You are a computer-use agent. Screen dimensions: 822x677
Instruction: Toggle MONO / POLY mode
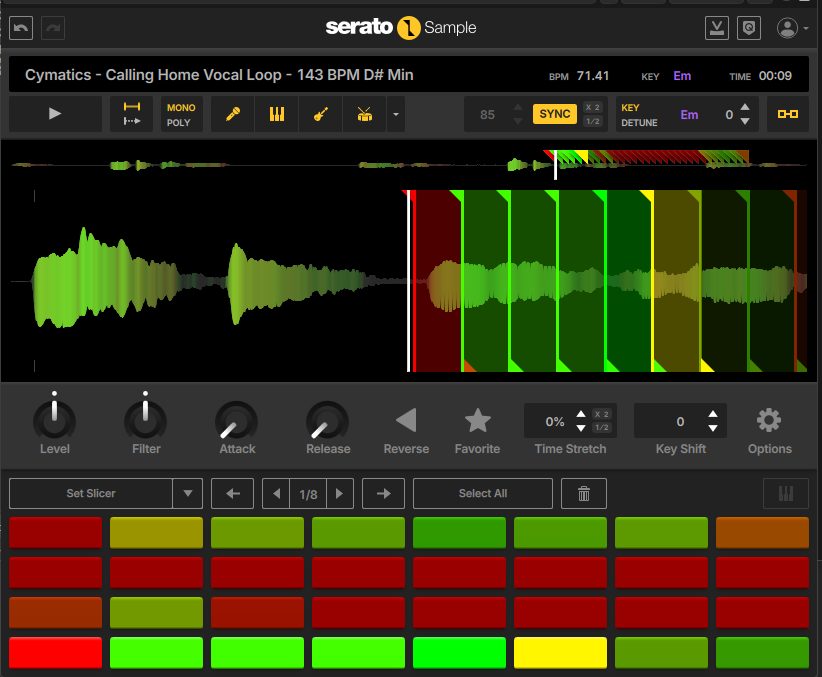[x=181, y=114]
